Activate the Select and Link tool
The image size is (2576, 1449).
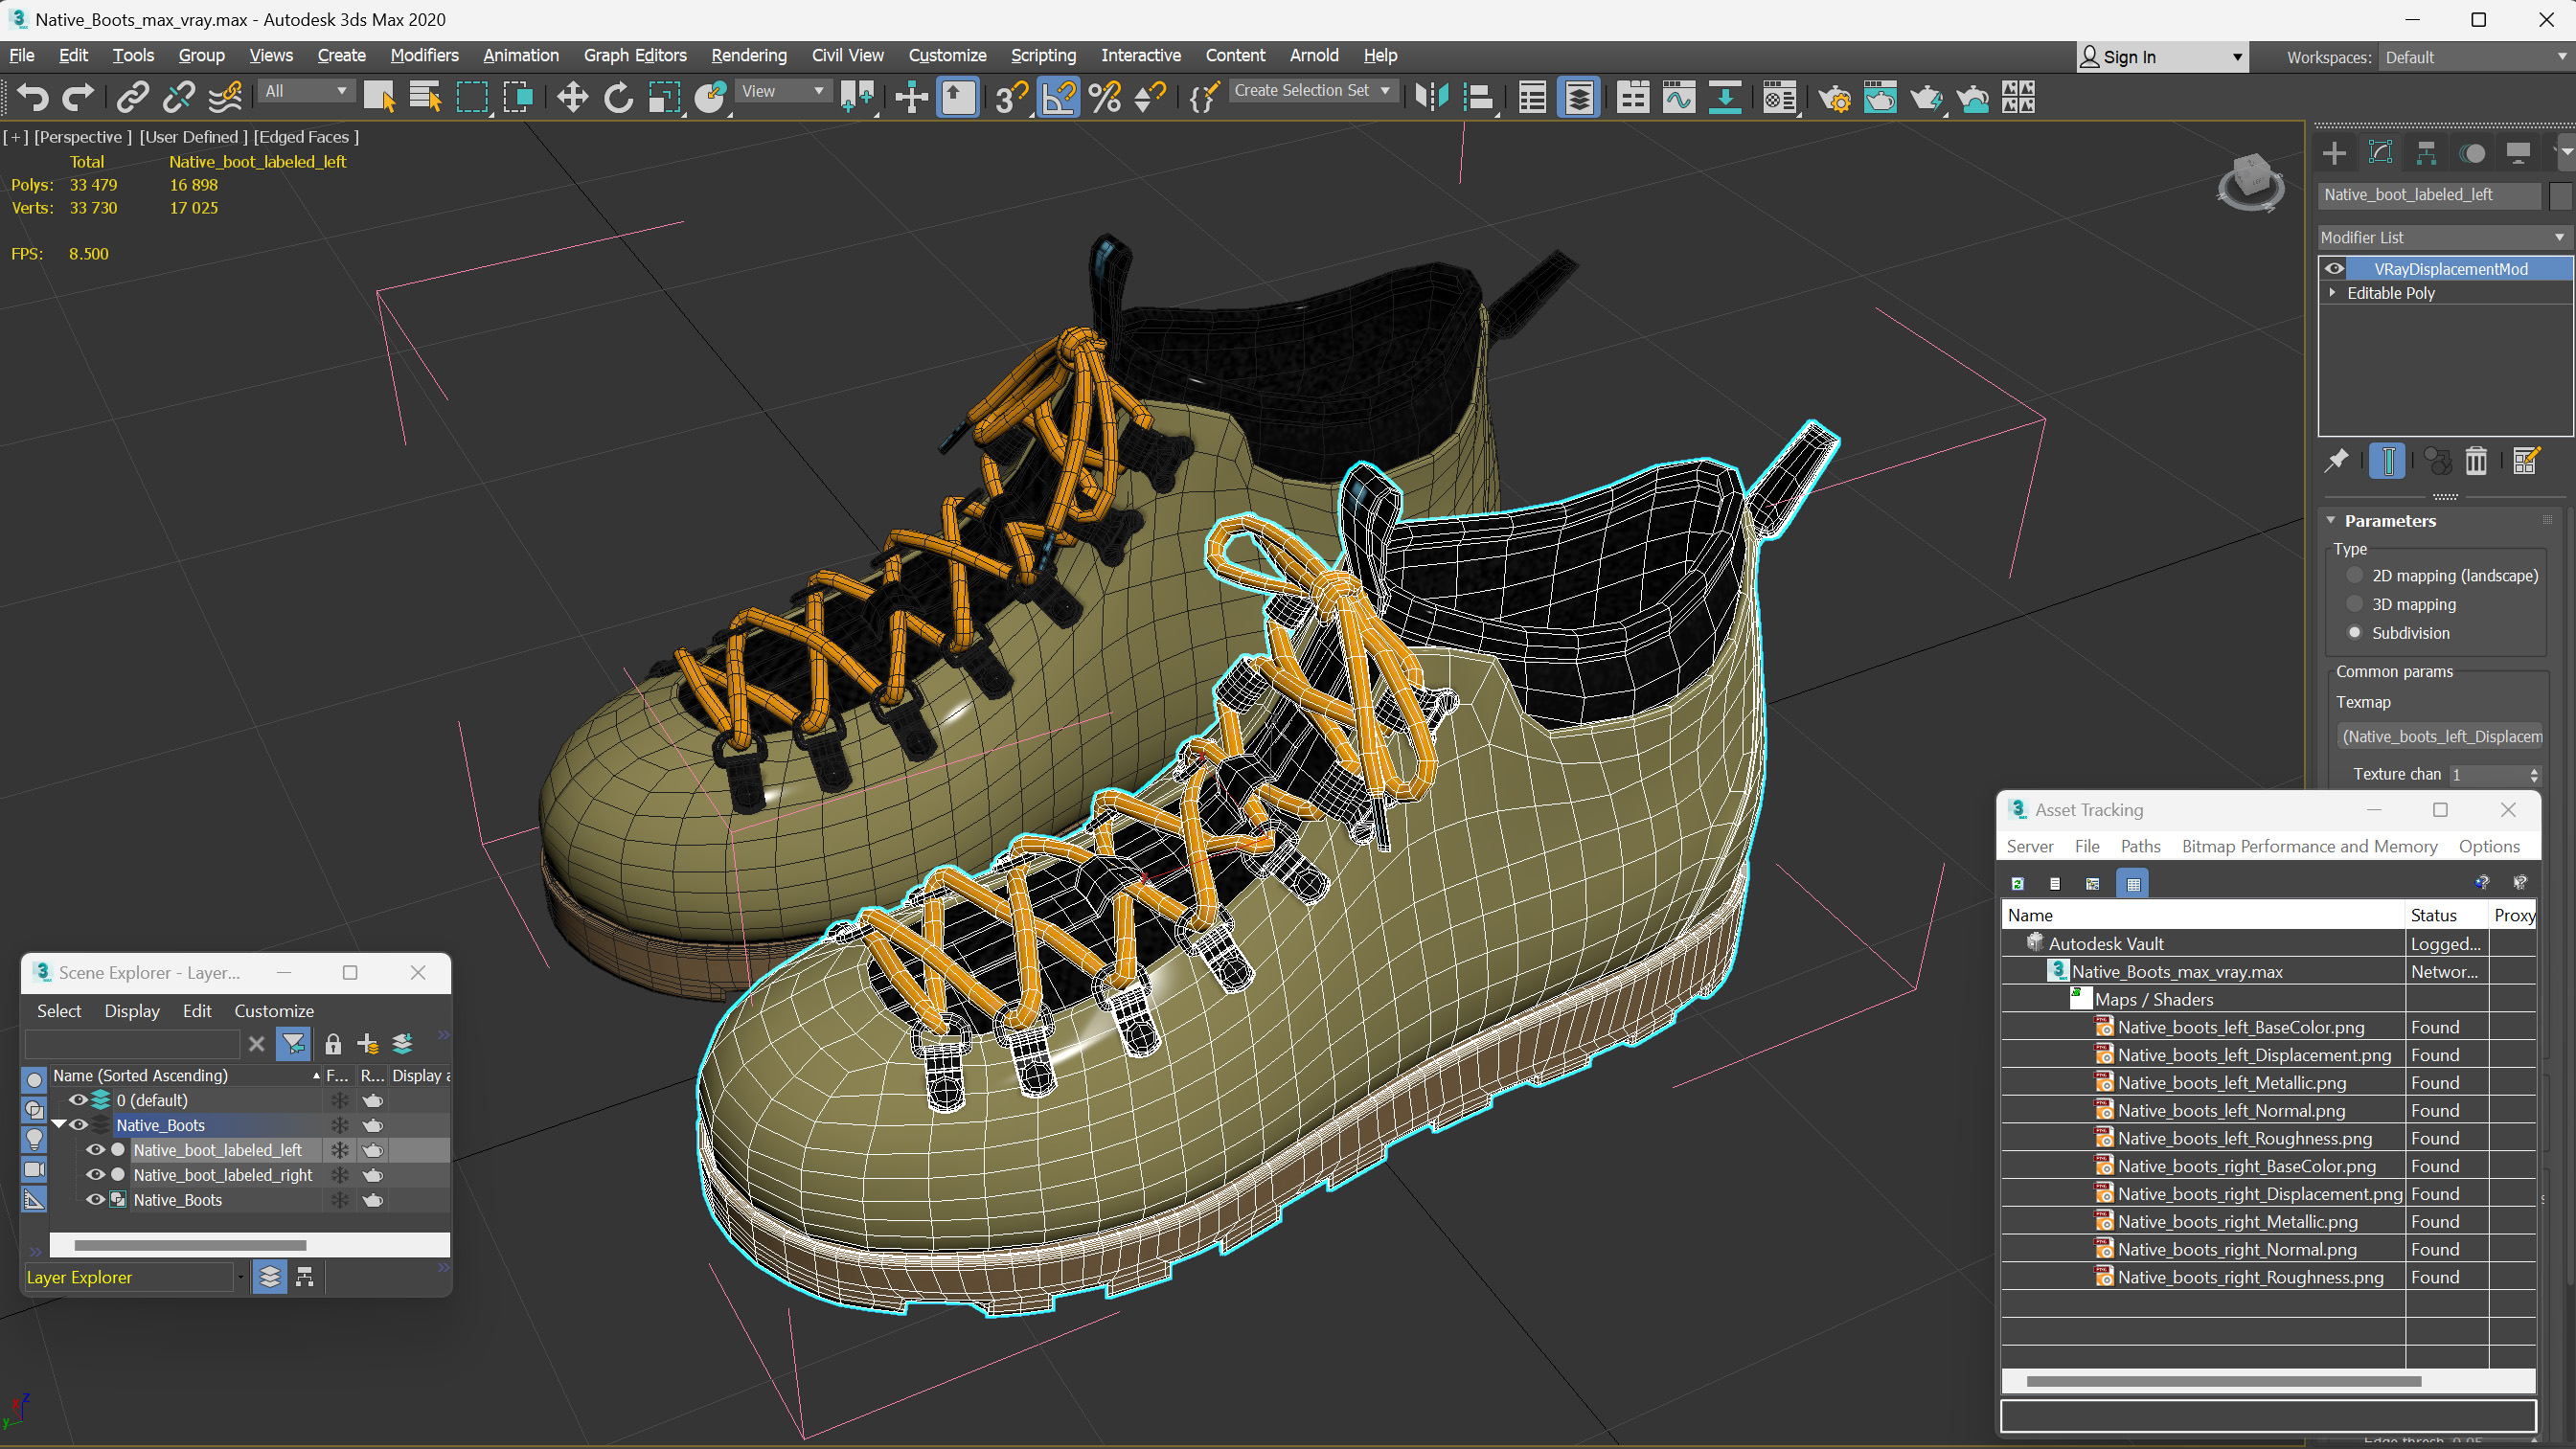(x=132, y=97)
